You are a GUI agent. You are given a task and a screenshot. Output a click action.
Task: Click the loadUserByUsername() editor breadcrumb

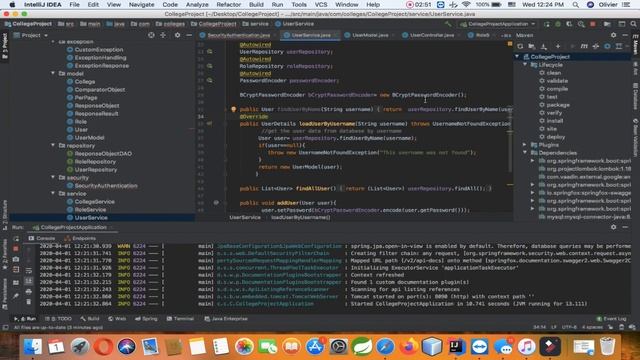[x=300, y=218]
